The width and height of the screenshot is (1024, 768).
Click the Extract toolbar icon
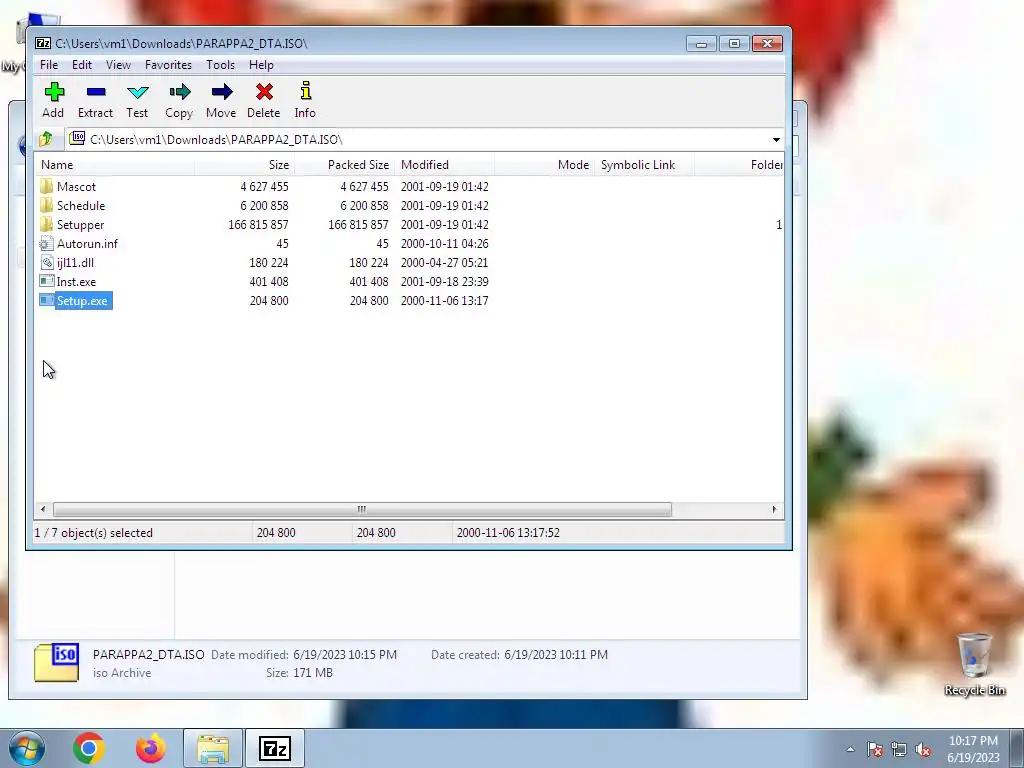point(96,92)
